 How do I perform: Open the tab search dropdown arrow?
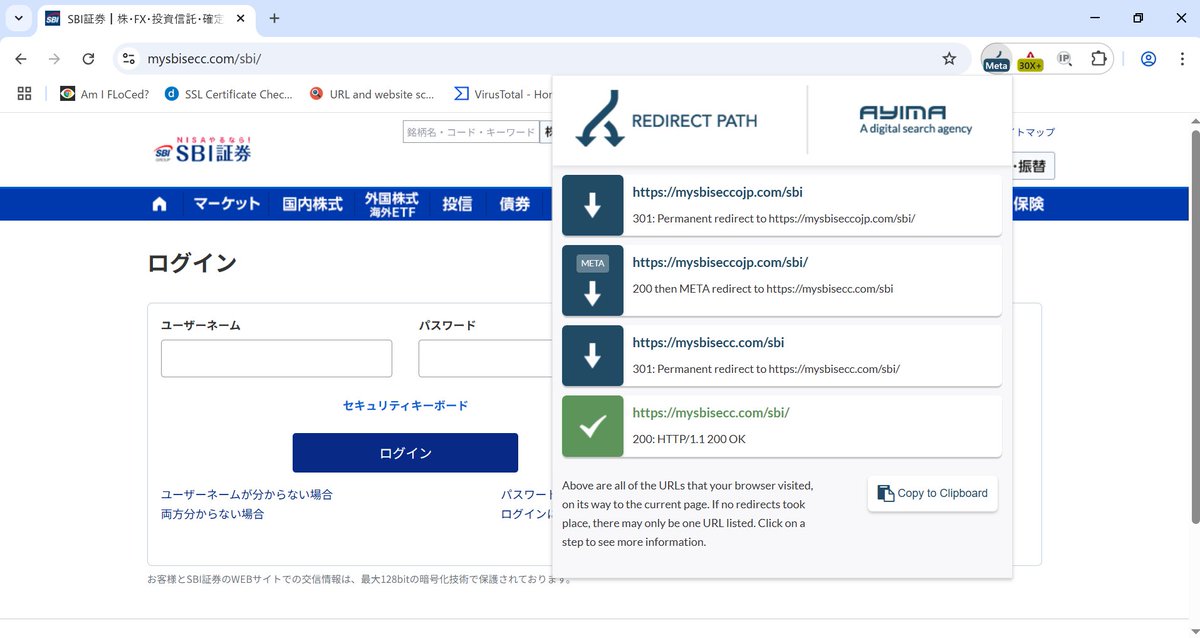(x=18, y=18)
